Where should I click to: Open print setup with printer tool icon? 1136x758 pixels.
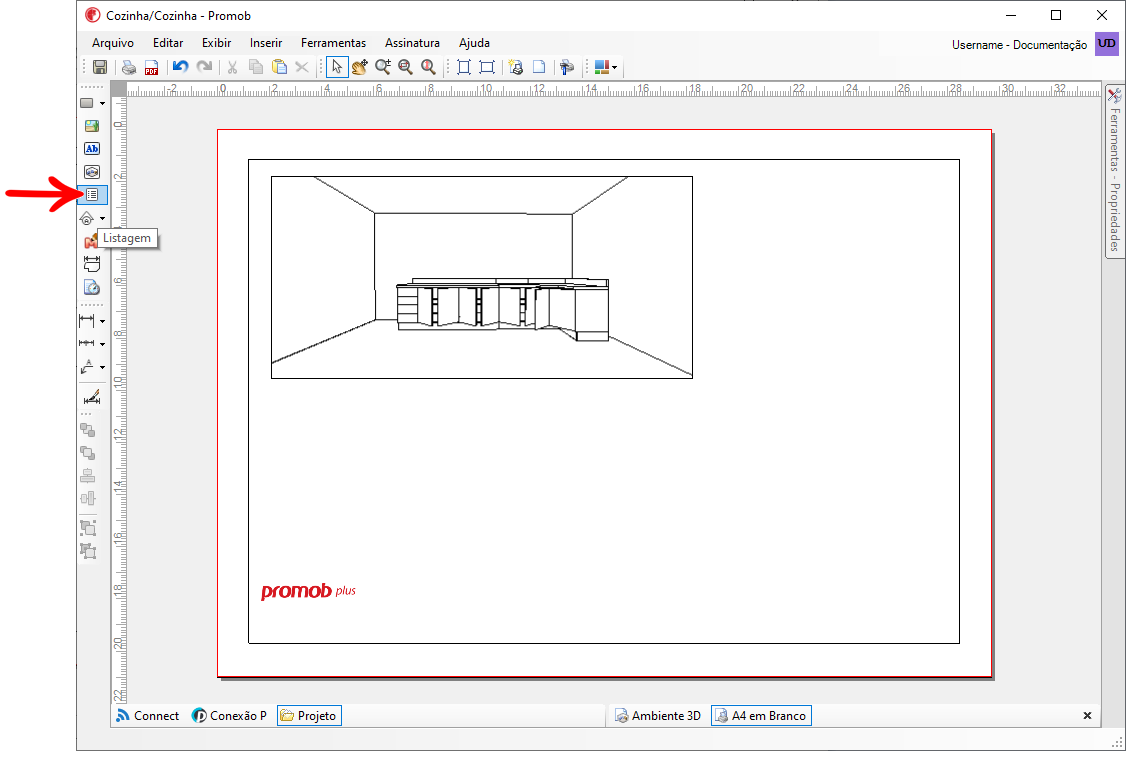567,67
